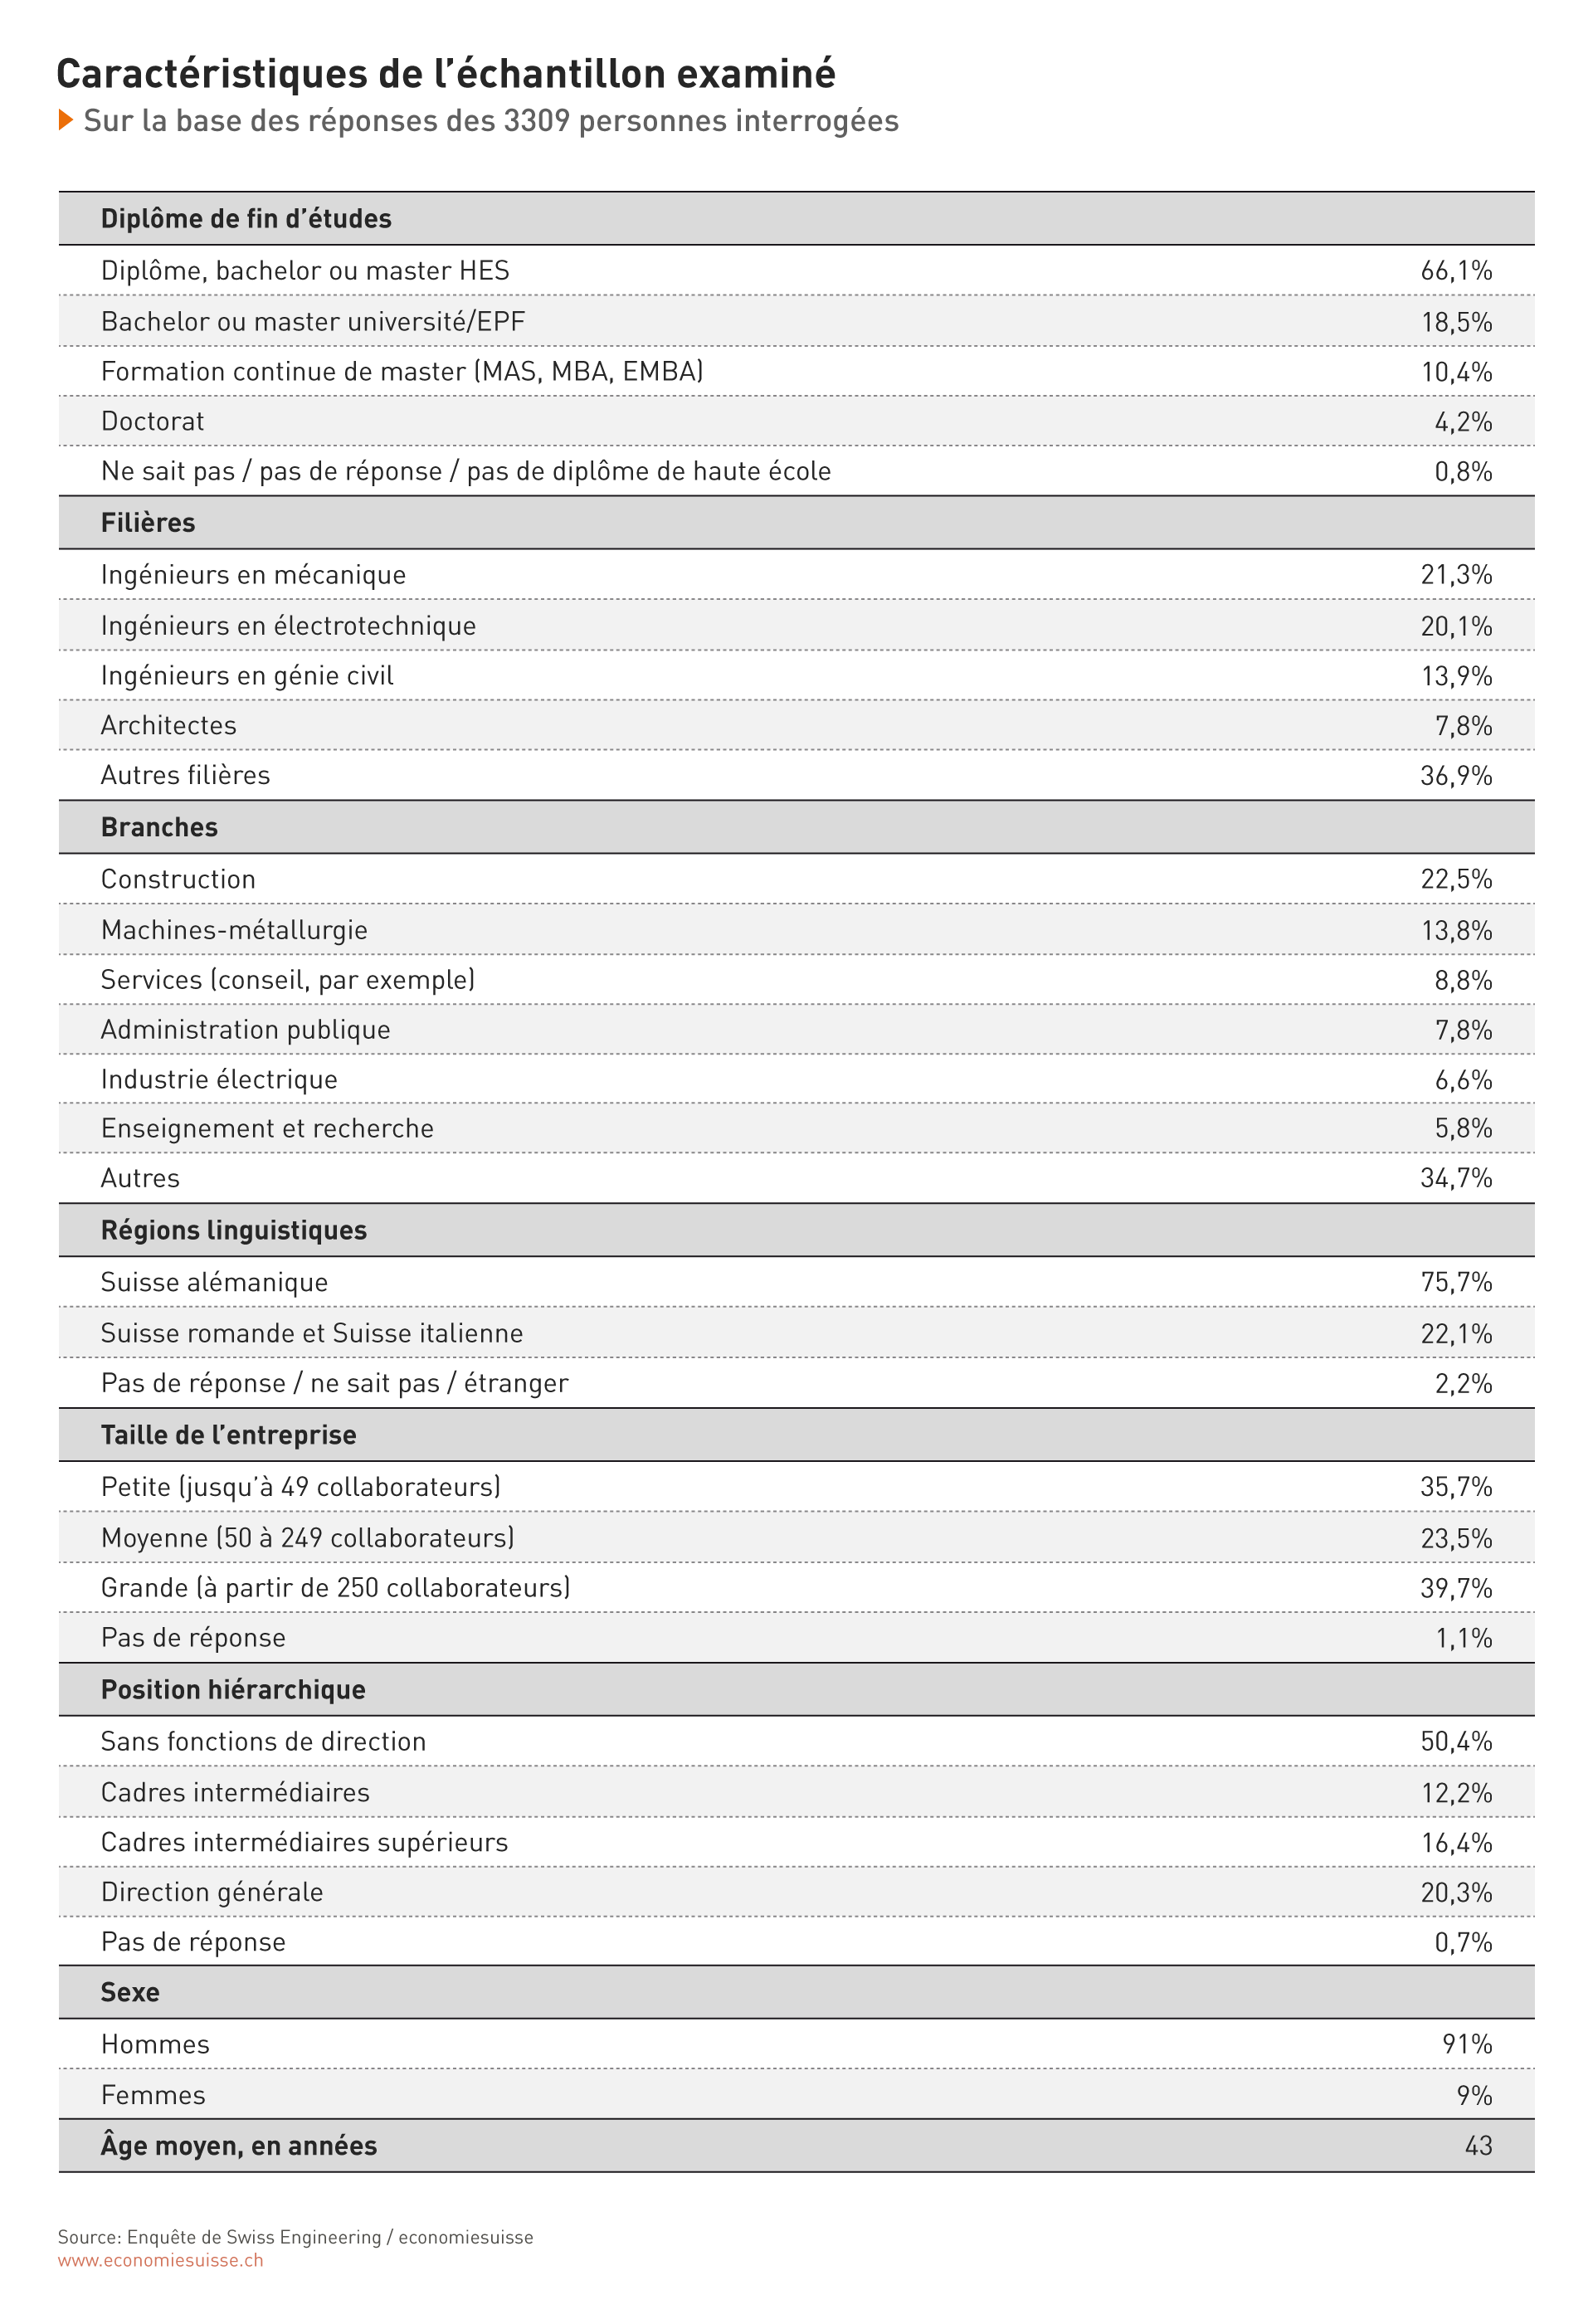The width and height of the screenshot is (1593, 2324).
Task: Click the 'Filières' section header
Action: point(796,522)
